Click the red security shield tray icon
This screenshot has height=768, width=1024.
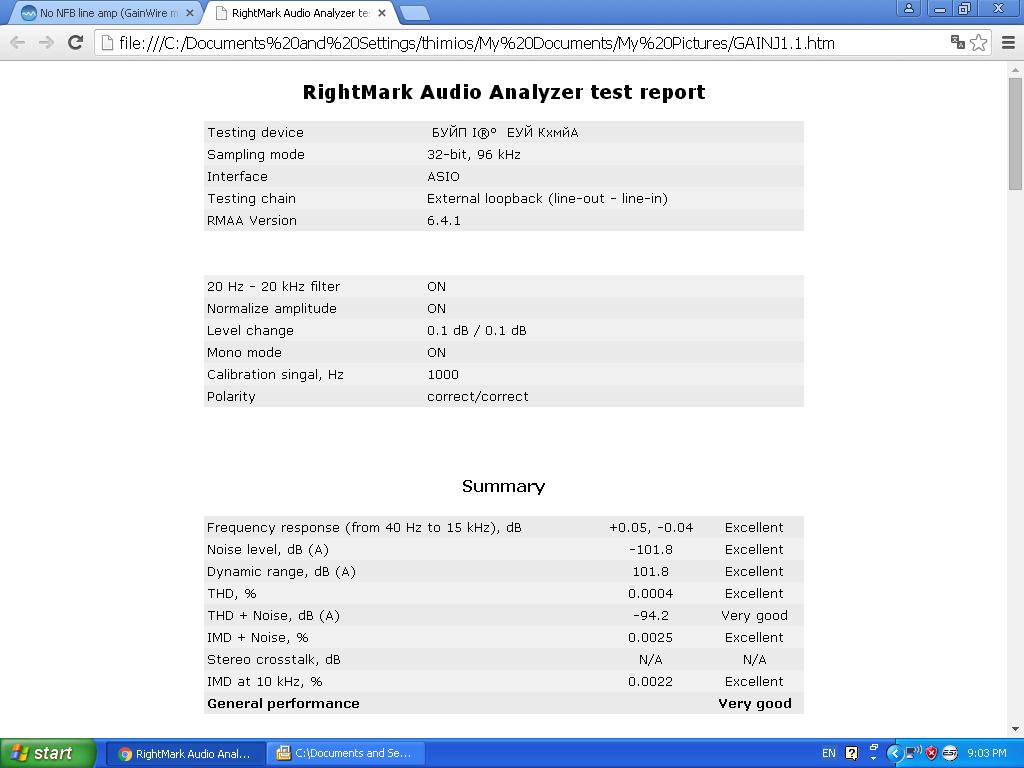[932, 754]
